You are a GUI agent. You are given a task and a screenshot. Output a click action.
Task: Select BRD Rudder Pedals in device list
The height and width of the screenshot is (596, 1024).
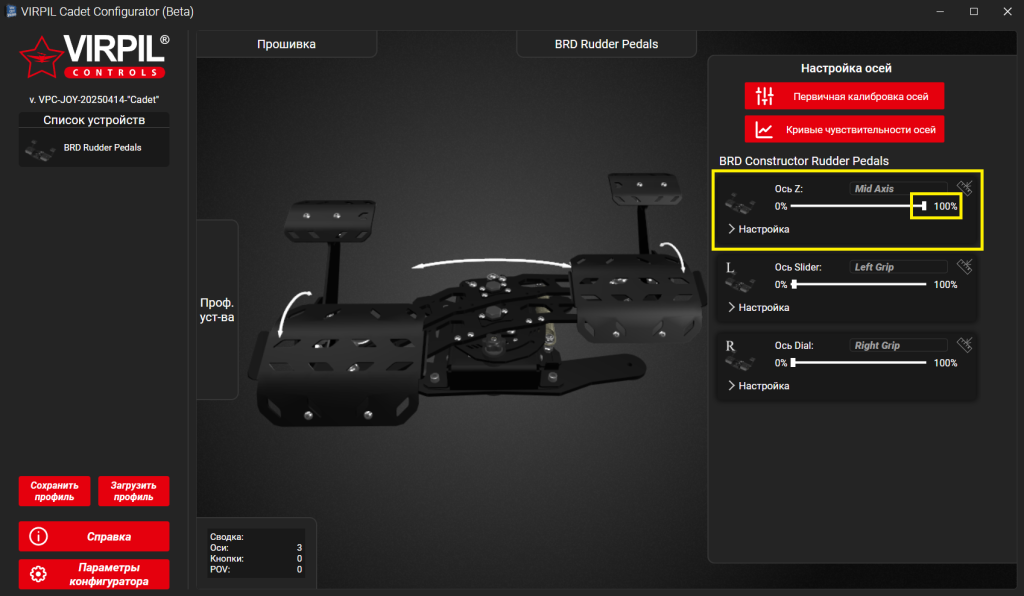click(94, 148)
